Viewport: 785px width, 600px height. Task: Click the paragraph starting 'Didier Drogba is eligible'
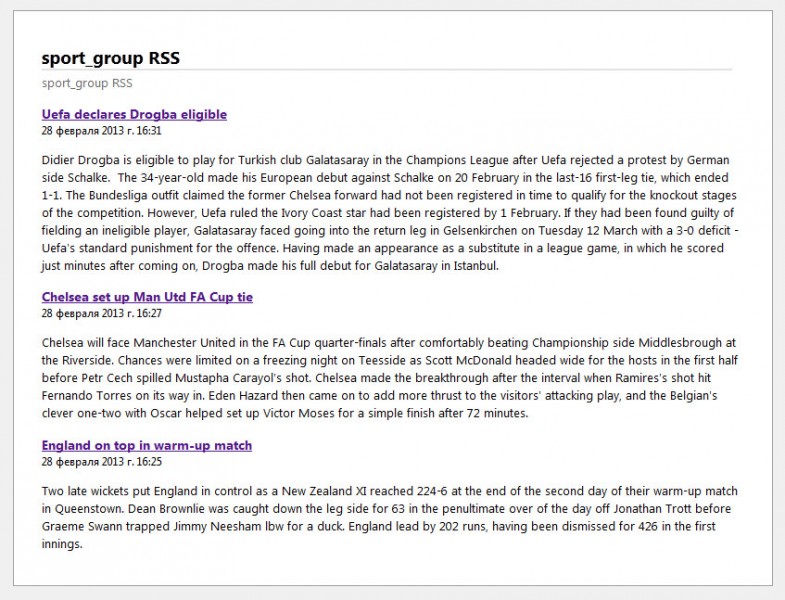pos(390,213)
